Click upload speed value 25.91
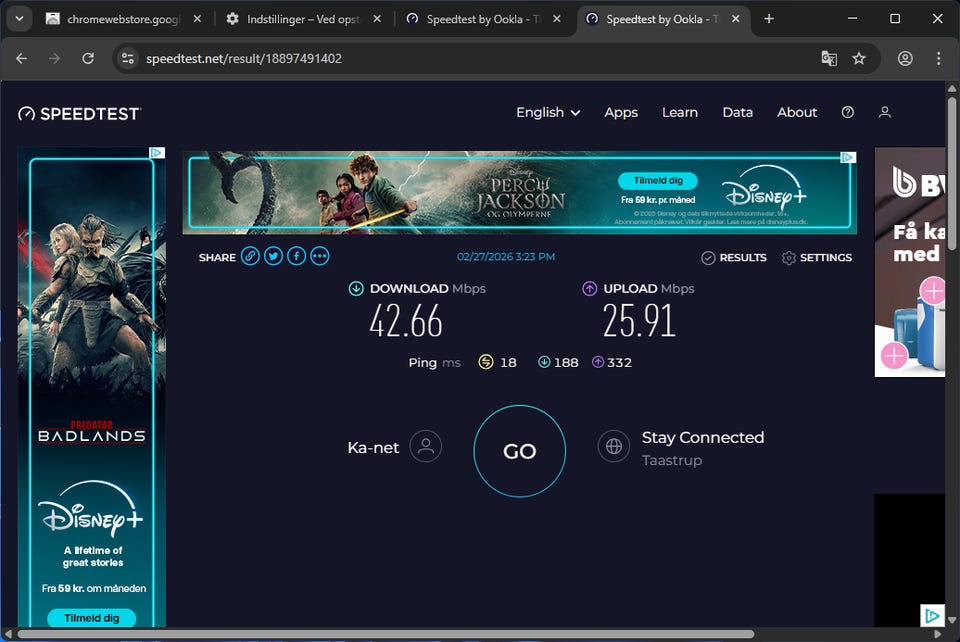This screenshot has height=642, width=960. click(639, 321)
